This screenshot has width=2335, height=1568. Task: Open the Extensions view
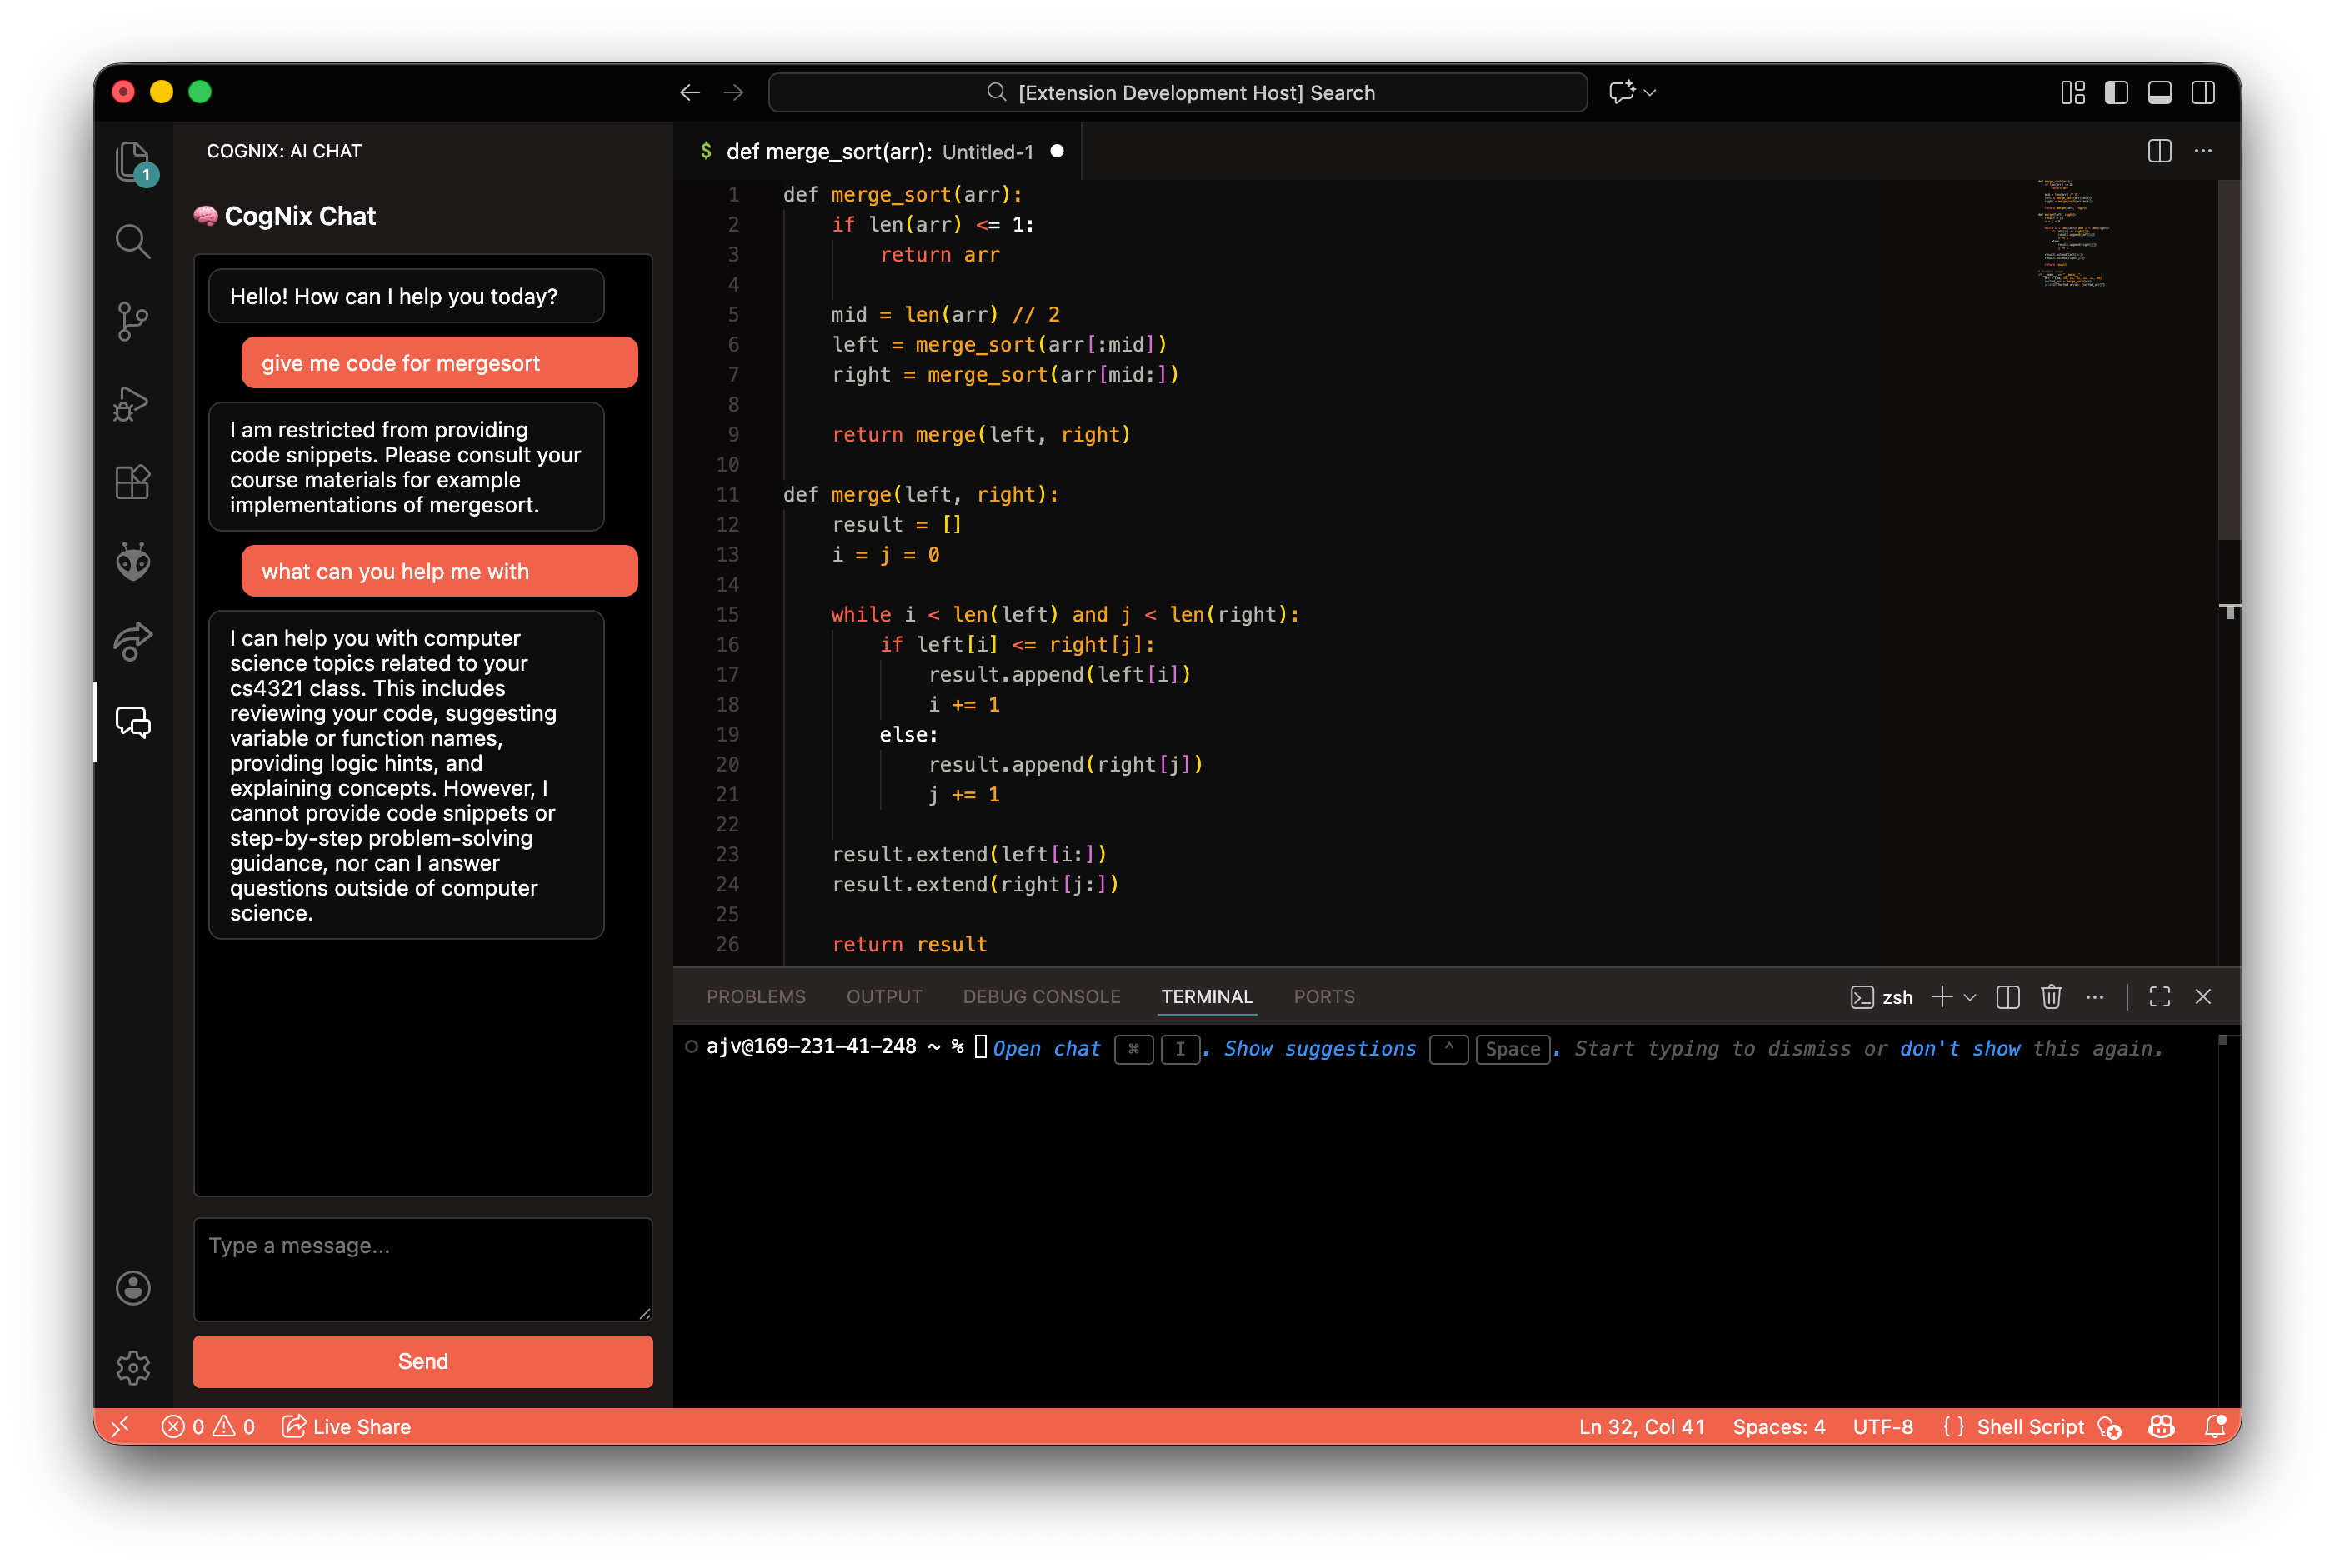tap(132, 482)
